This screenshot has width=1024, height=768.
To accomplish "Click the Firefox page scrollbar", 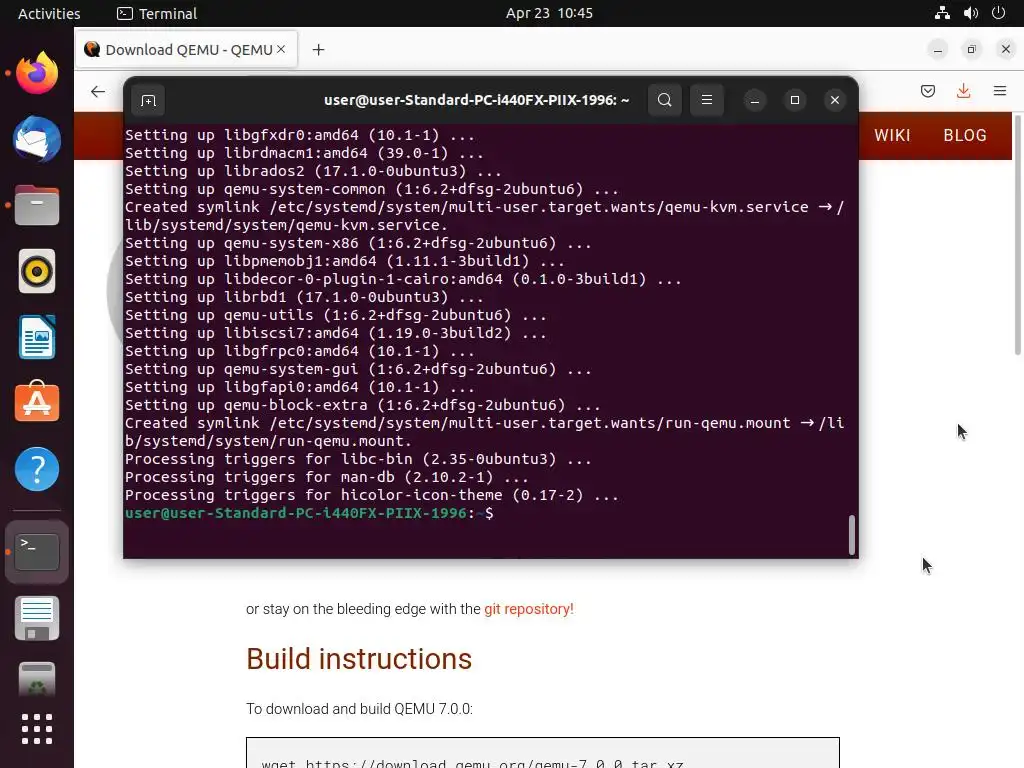I will coord(1017,235).
